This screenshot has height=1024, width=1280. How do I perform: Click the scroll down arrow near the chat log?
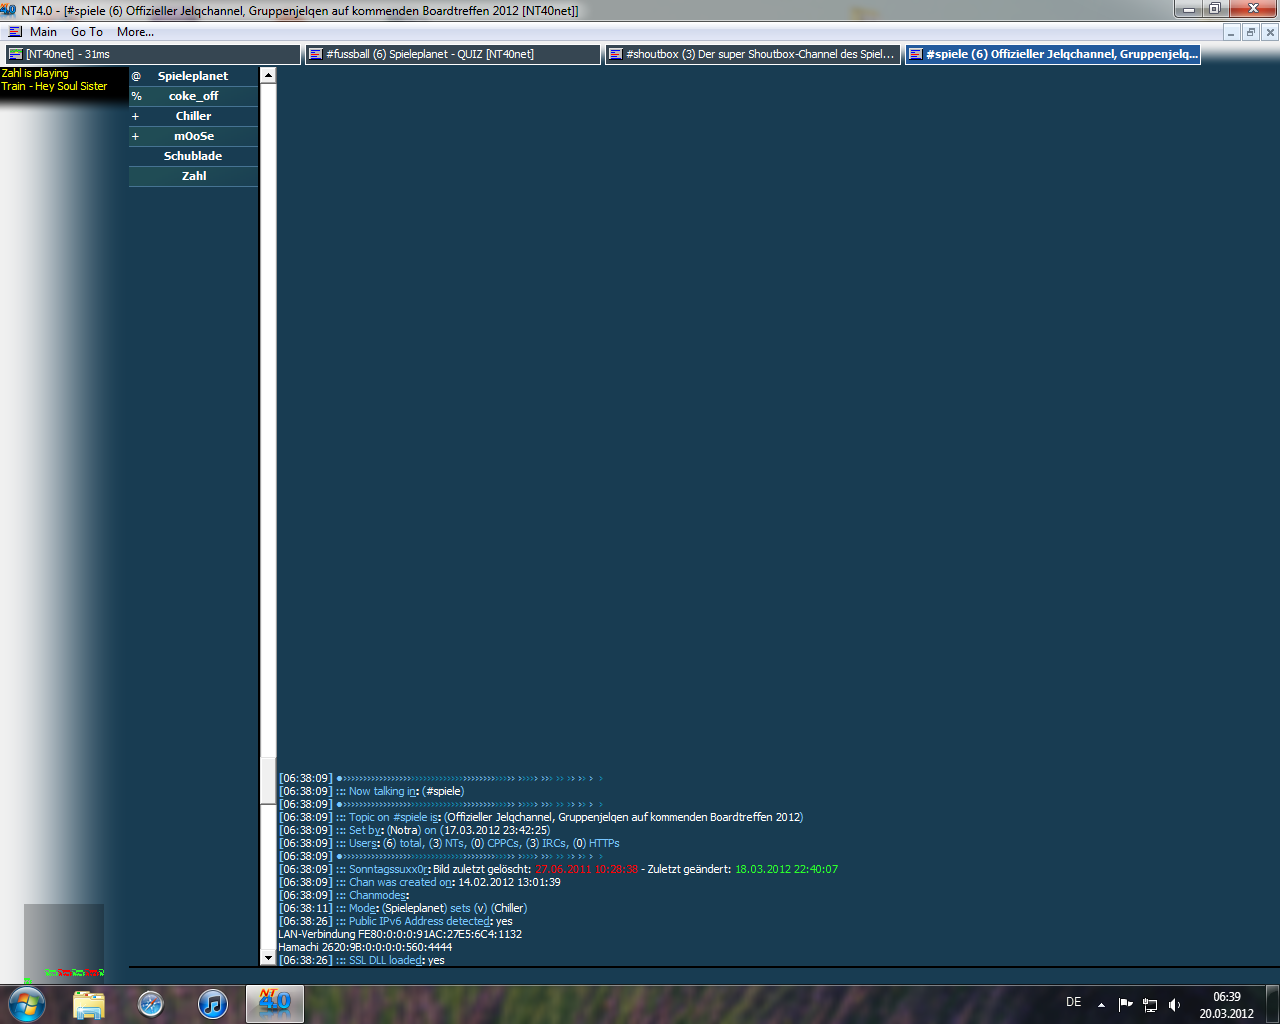[268, 958]
